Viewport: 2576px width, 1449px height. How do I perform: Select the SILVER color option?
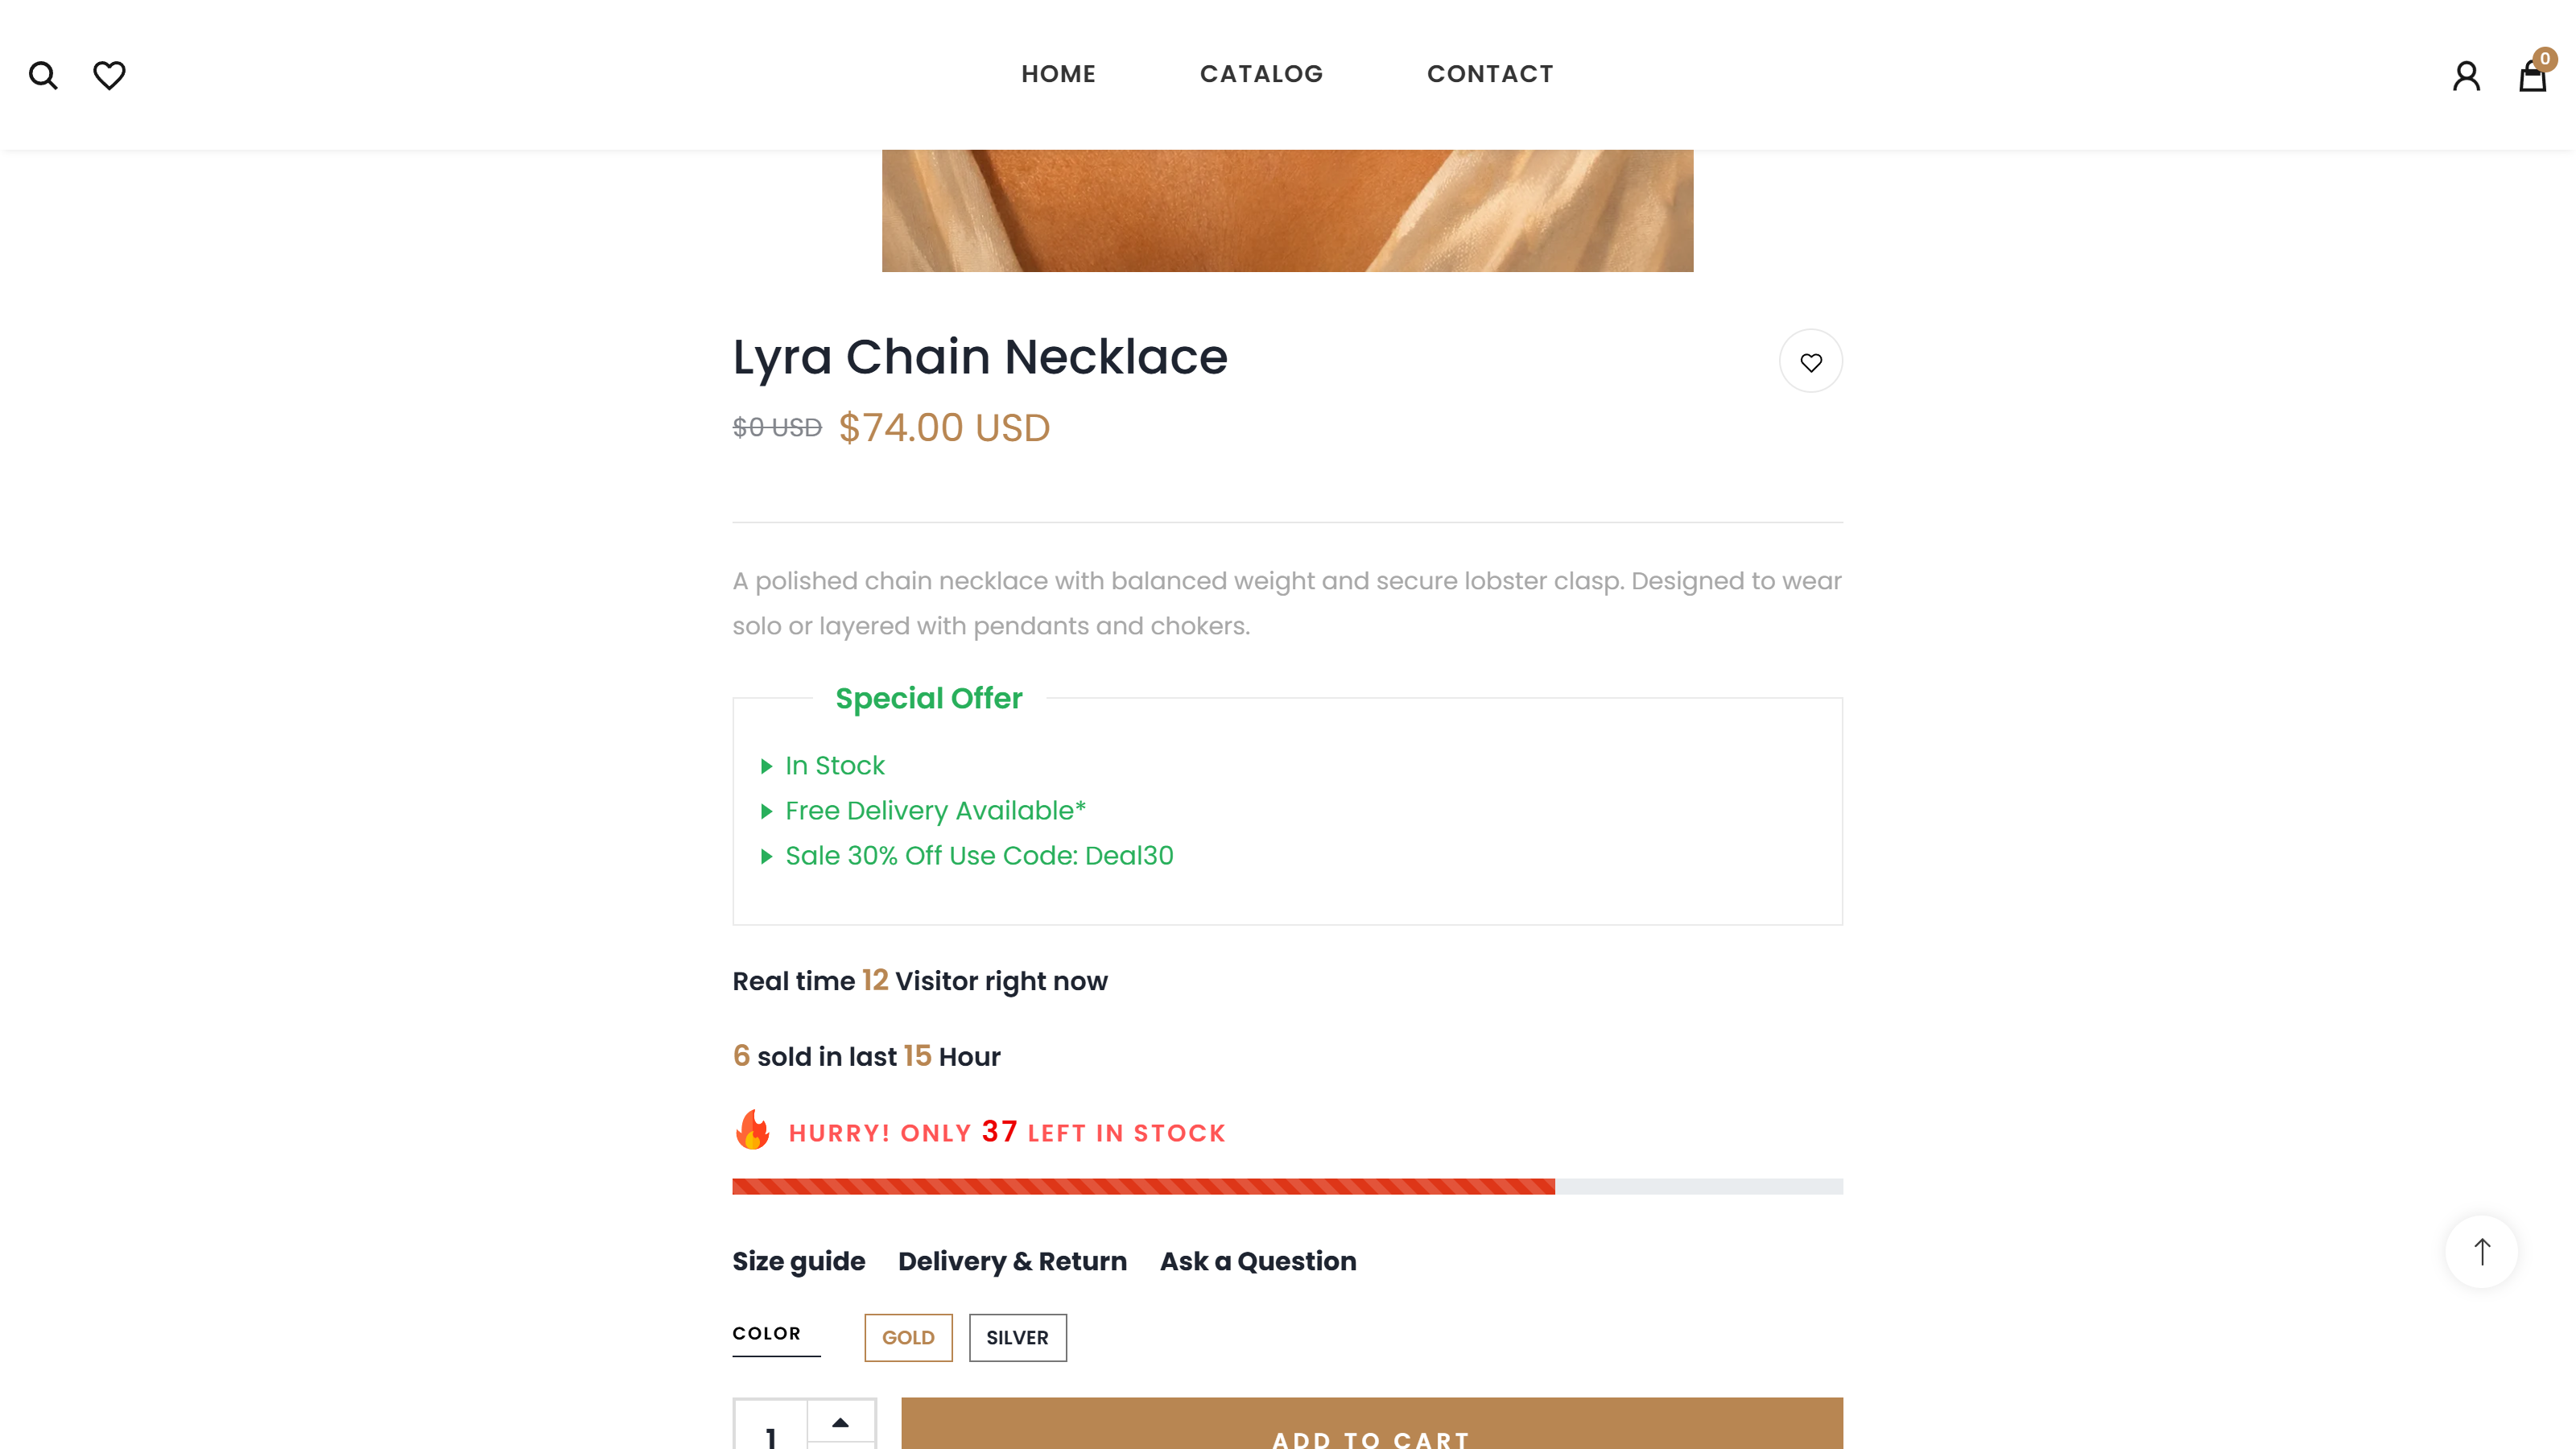pyautogui.click(x=1017, y=1337)
